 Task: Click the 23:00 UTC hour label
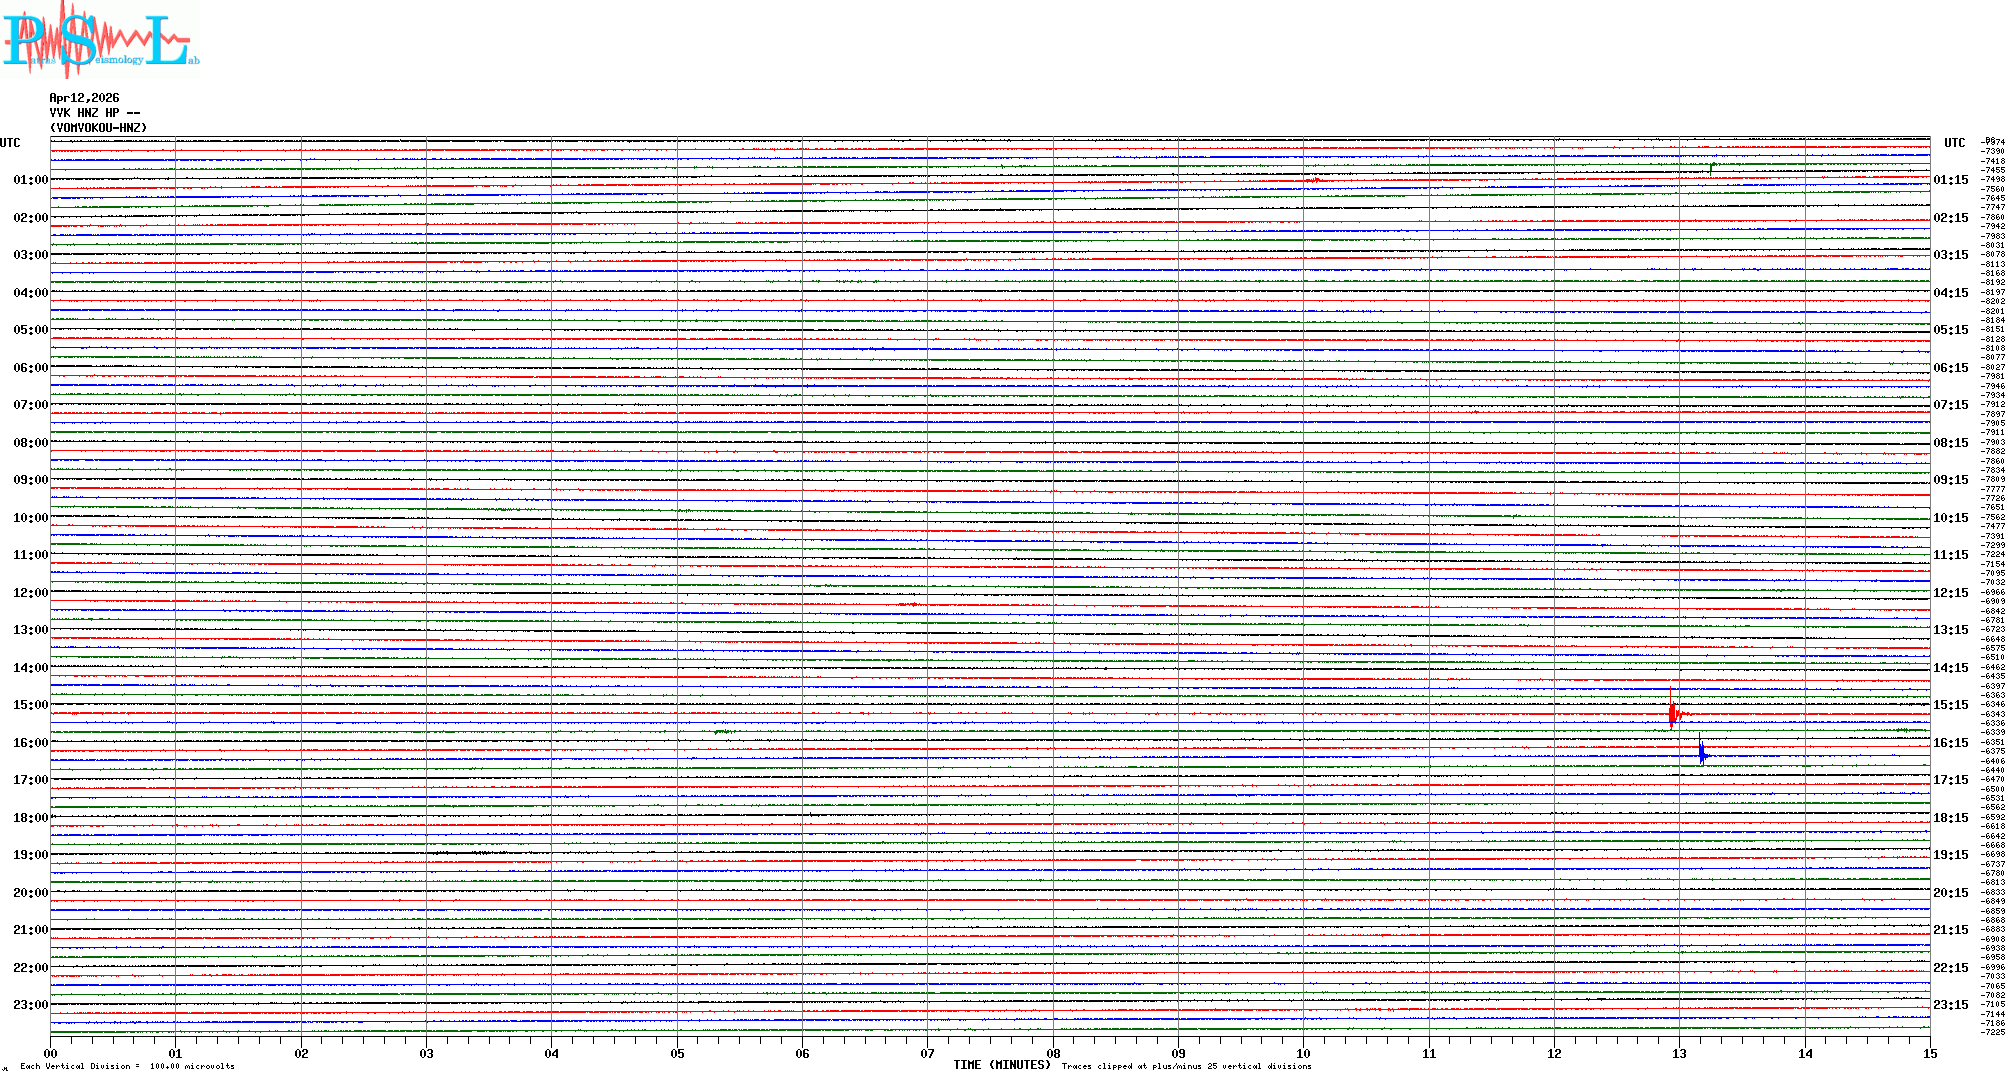30,1005
